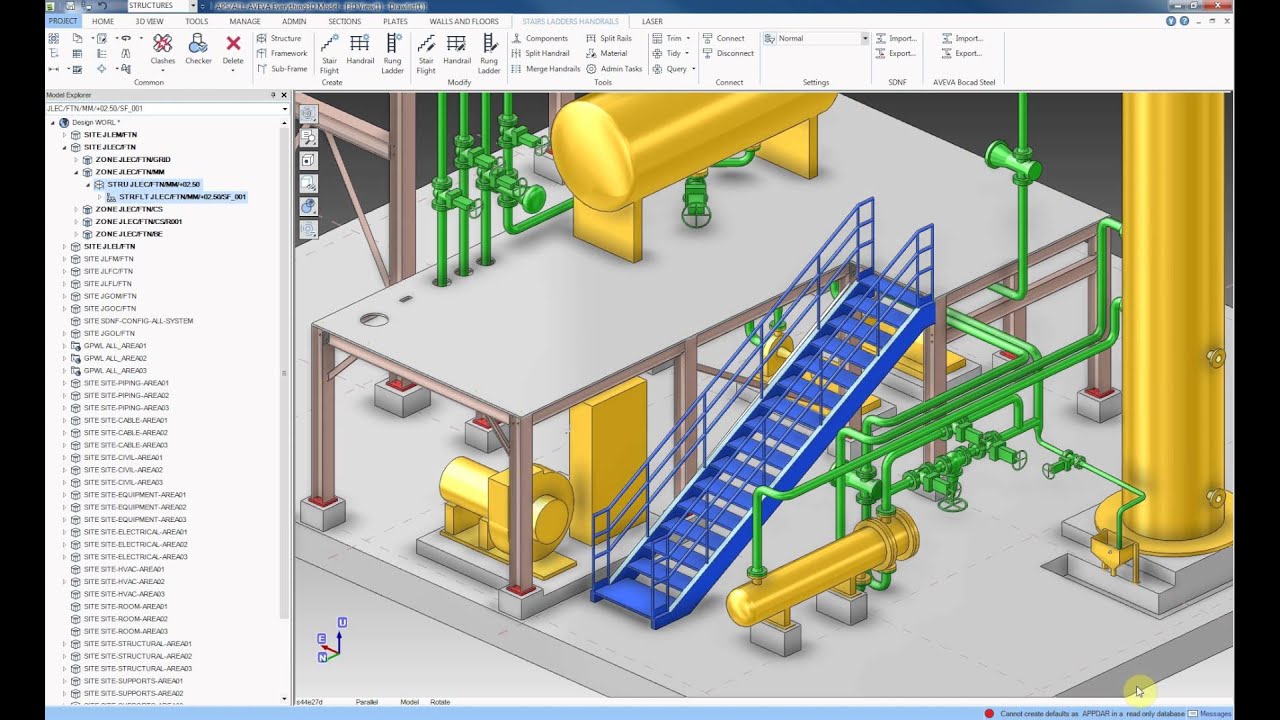1280x720 pixels.
Task: Switch to the PROJECT tab
Action: point(63,21)
